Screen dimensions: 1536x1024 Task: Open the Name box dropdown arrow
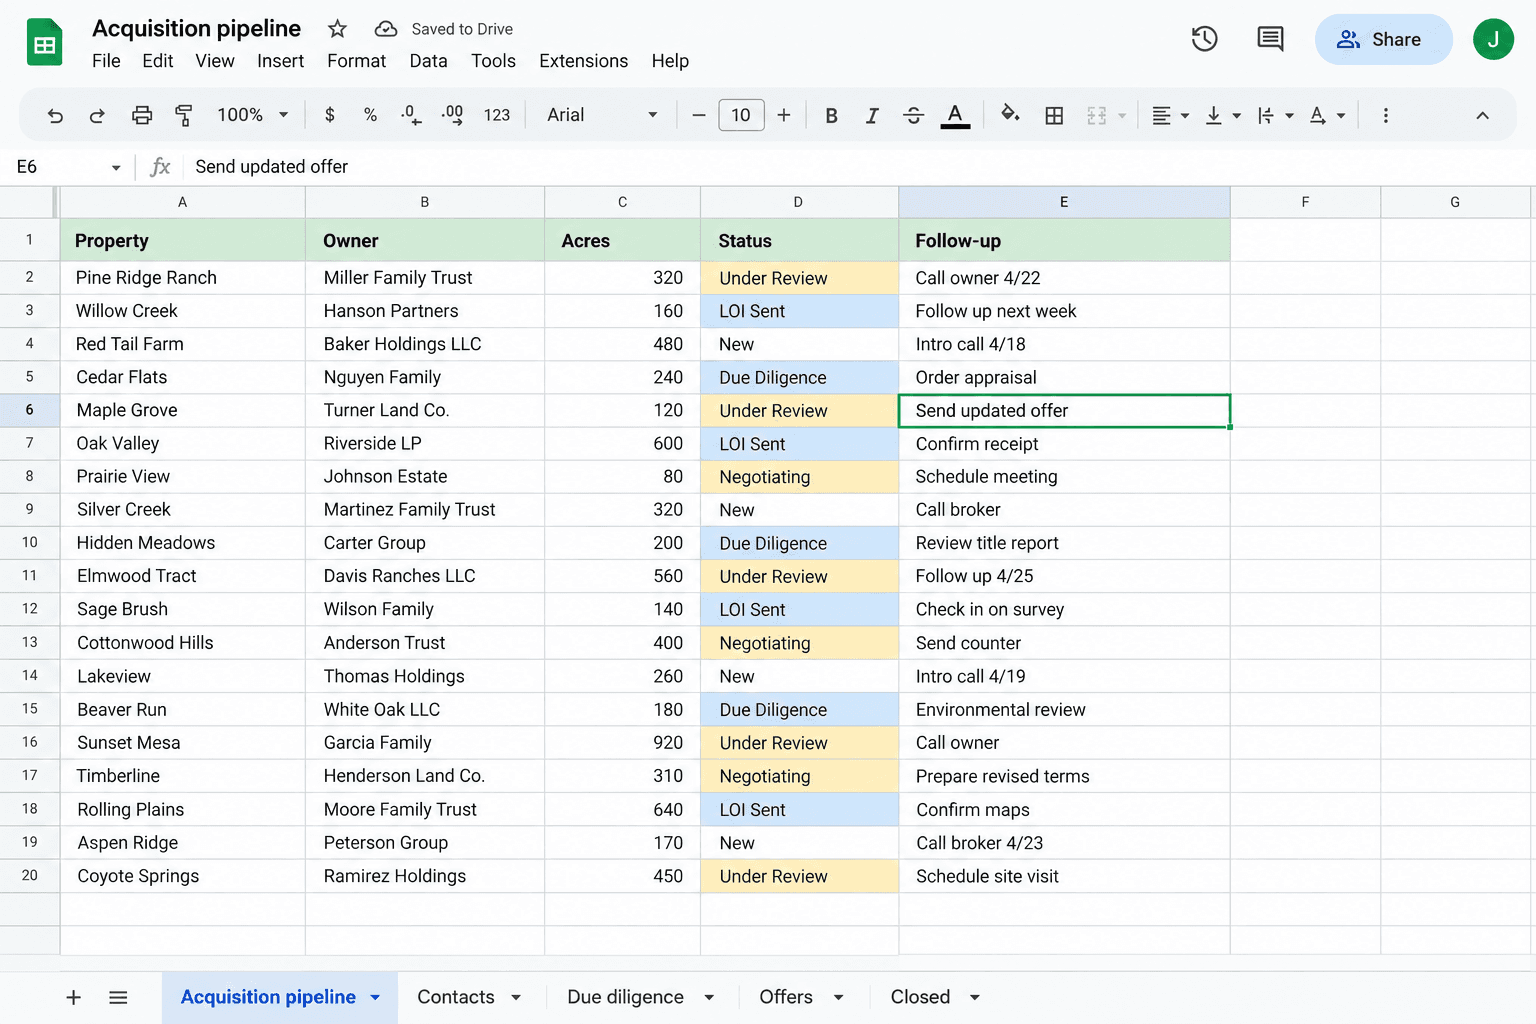[116, 168]
